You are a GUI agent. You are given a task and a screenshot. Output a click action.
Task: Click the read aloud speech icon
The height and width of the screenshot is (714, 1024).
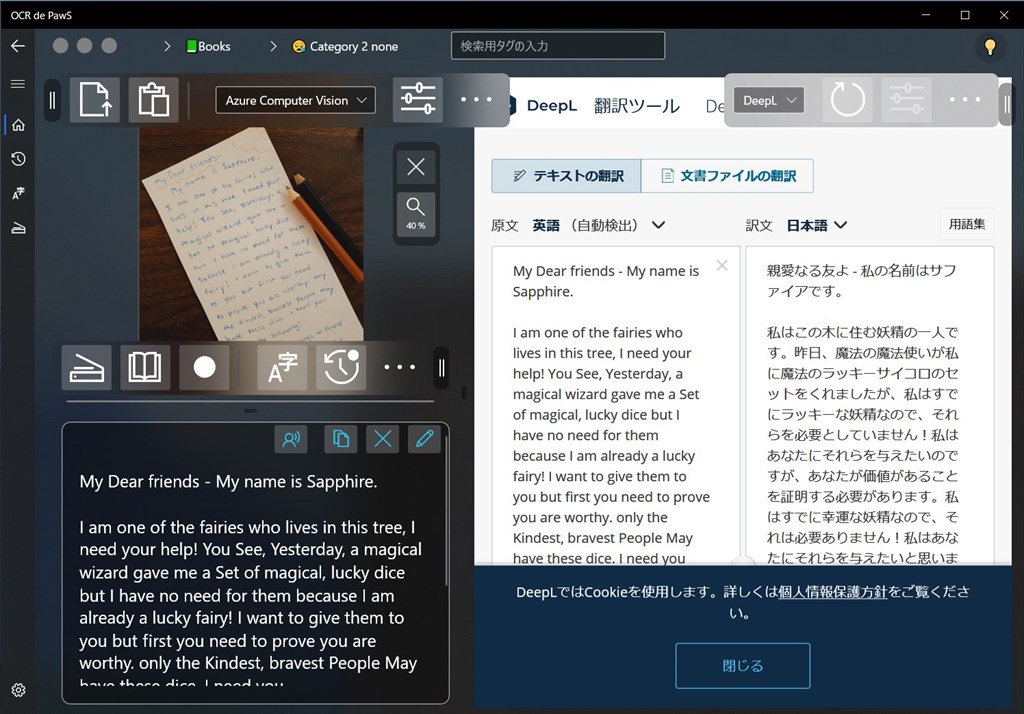point(292,438)
